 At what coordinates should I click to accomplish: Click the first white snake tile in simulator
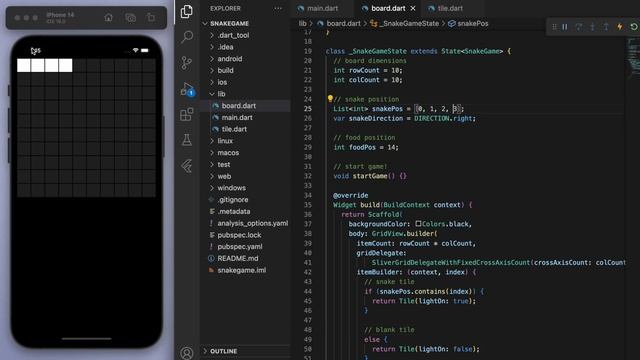click(24, 65)
